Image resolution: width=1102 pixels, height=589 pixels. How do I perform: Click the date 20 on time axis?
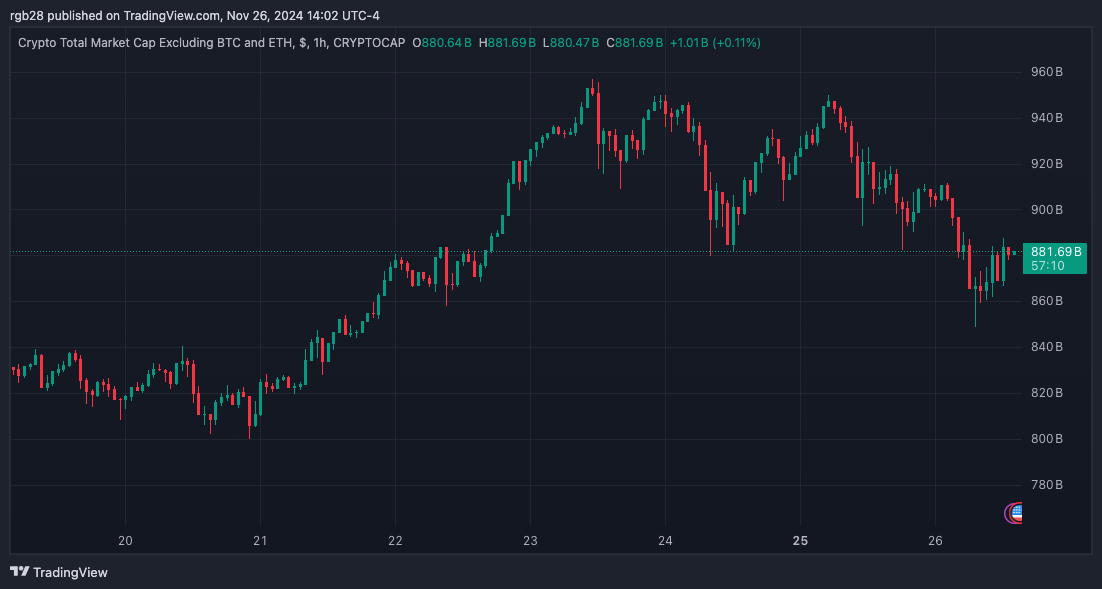126,541
